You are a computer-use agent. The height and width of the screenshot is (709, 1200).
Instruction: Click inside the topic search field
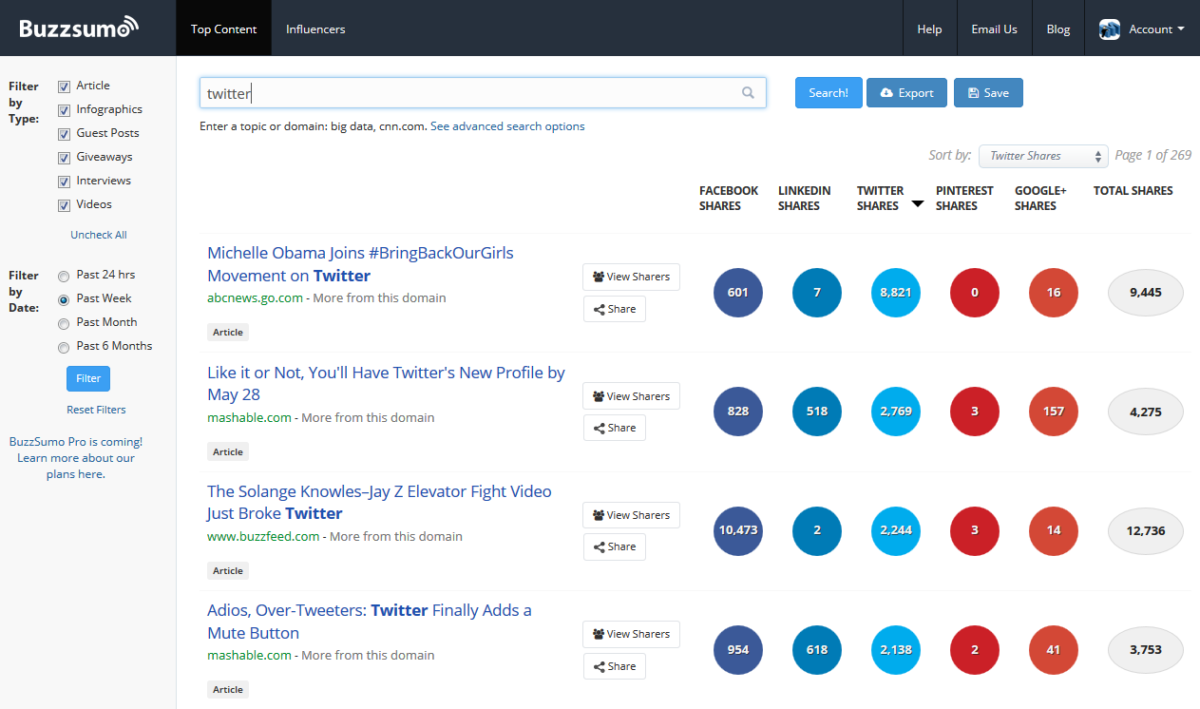pos(470,93)
